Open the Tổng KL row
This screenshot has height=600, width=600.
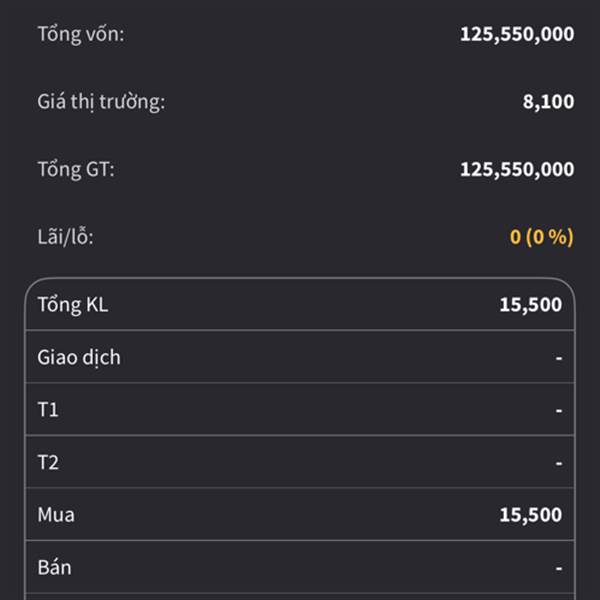pyautogui.click(x=300, y=305)
